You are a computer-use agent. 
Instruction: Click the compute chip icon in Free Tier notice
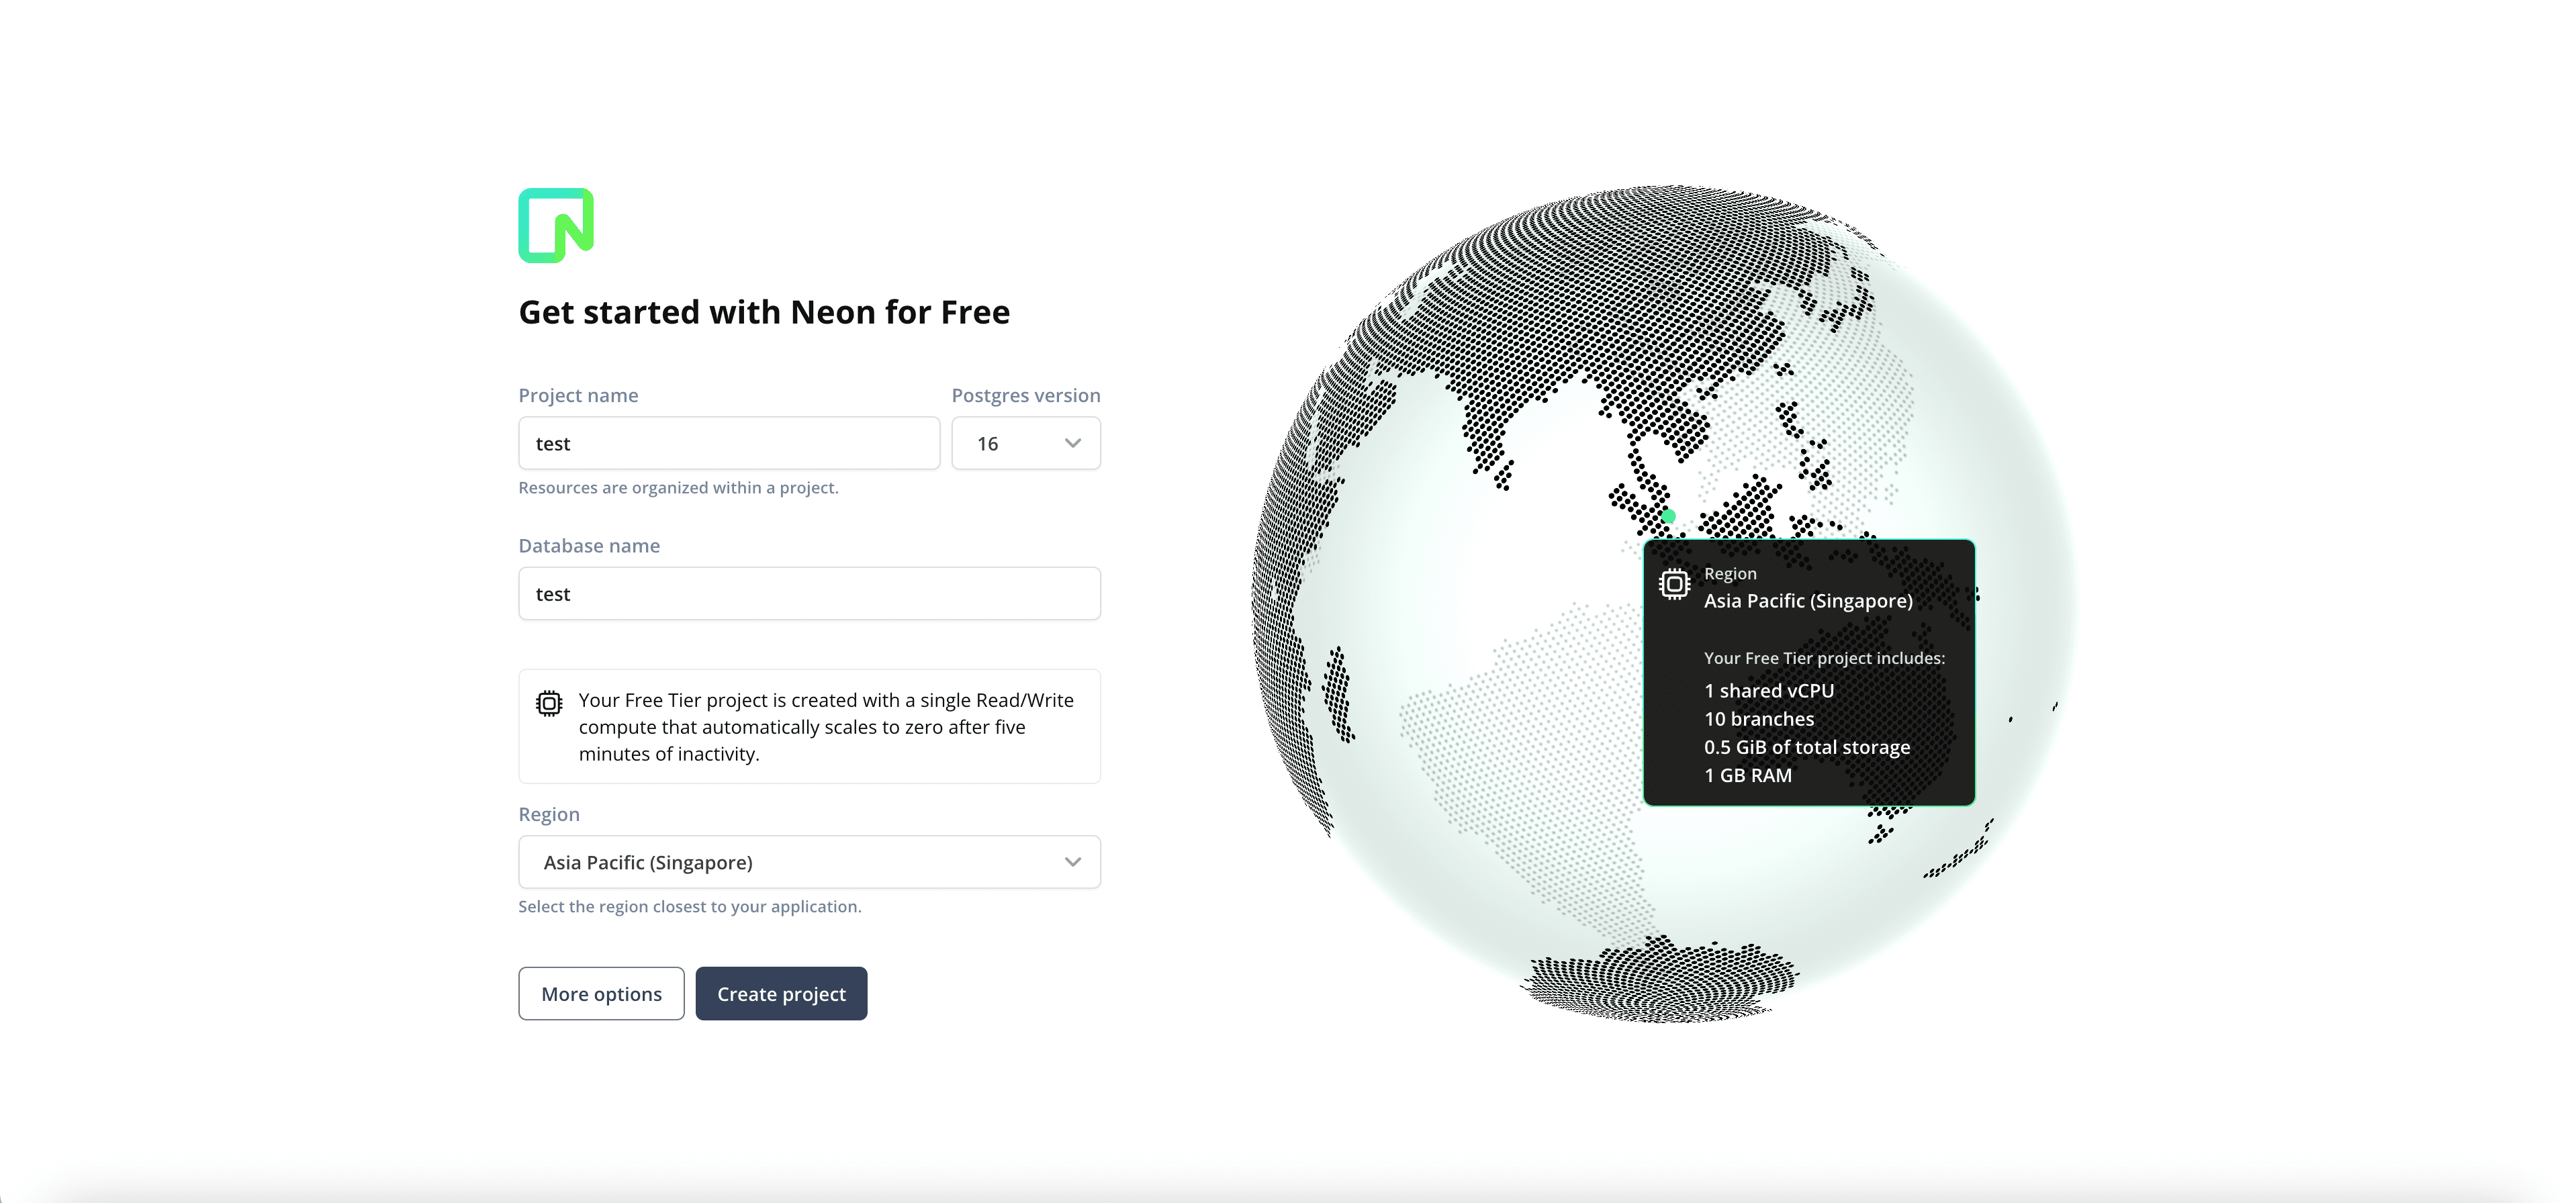(x=549, y=703)
